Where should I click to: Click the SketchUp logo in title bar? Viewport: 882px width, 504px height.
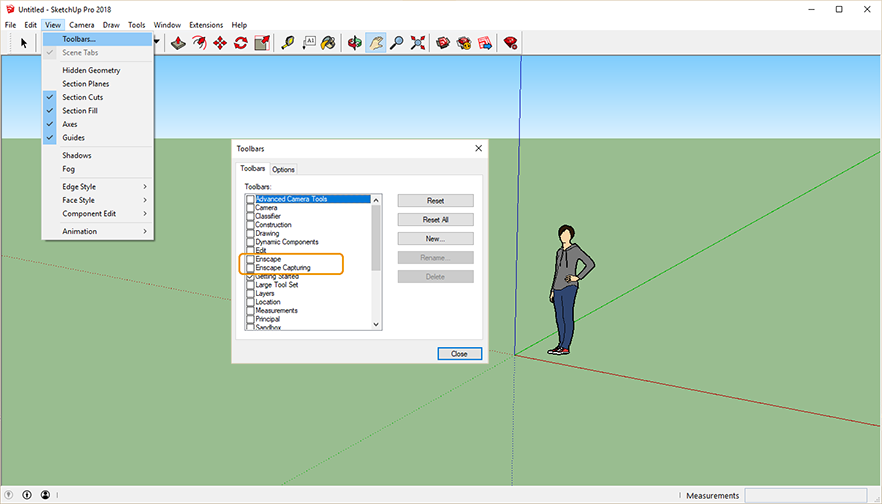(x=10, y=9)
